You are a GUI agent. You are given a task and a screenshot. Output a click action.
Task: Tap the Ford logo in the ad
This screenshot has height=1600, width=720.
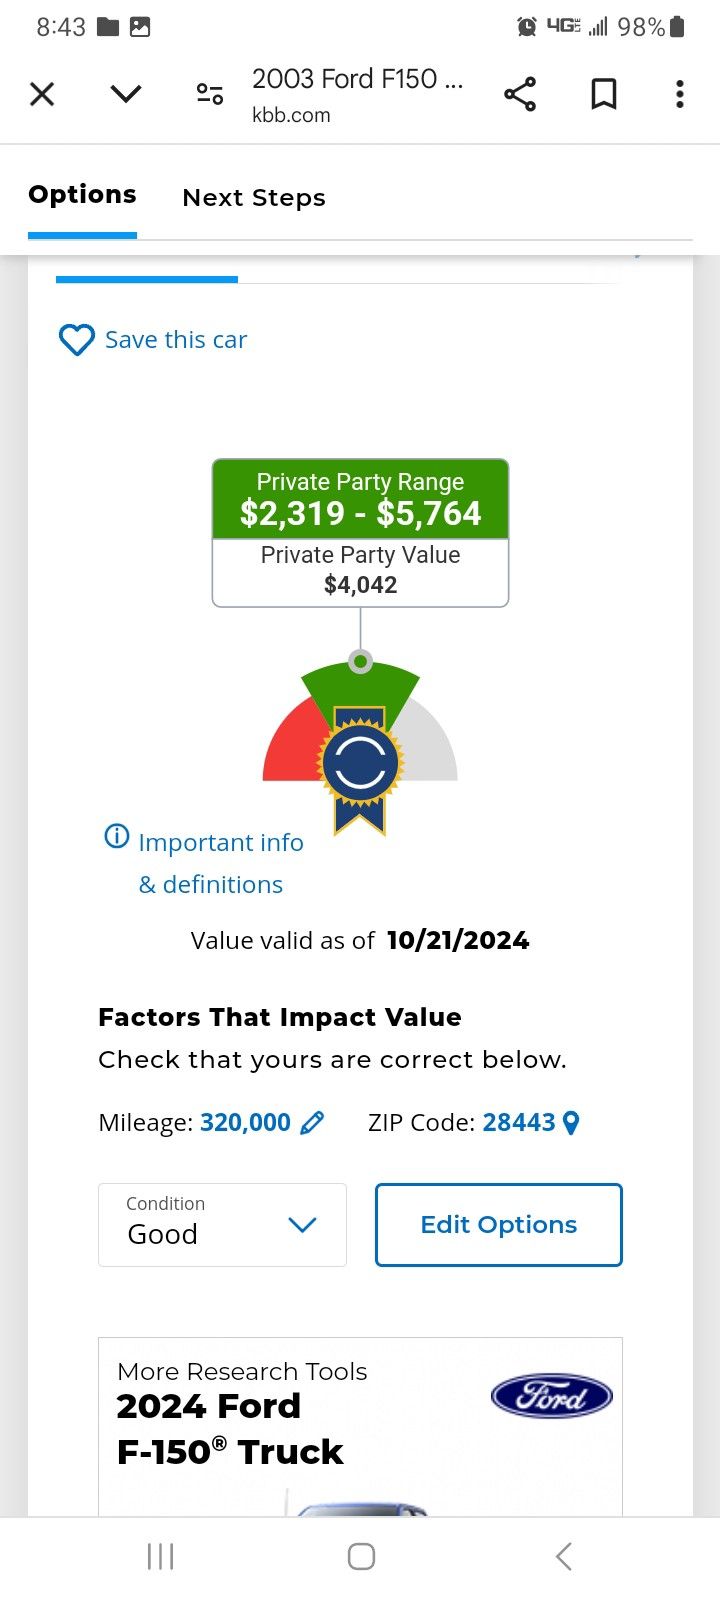pos(551,1396)
